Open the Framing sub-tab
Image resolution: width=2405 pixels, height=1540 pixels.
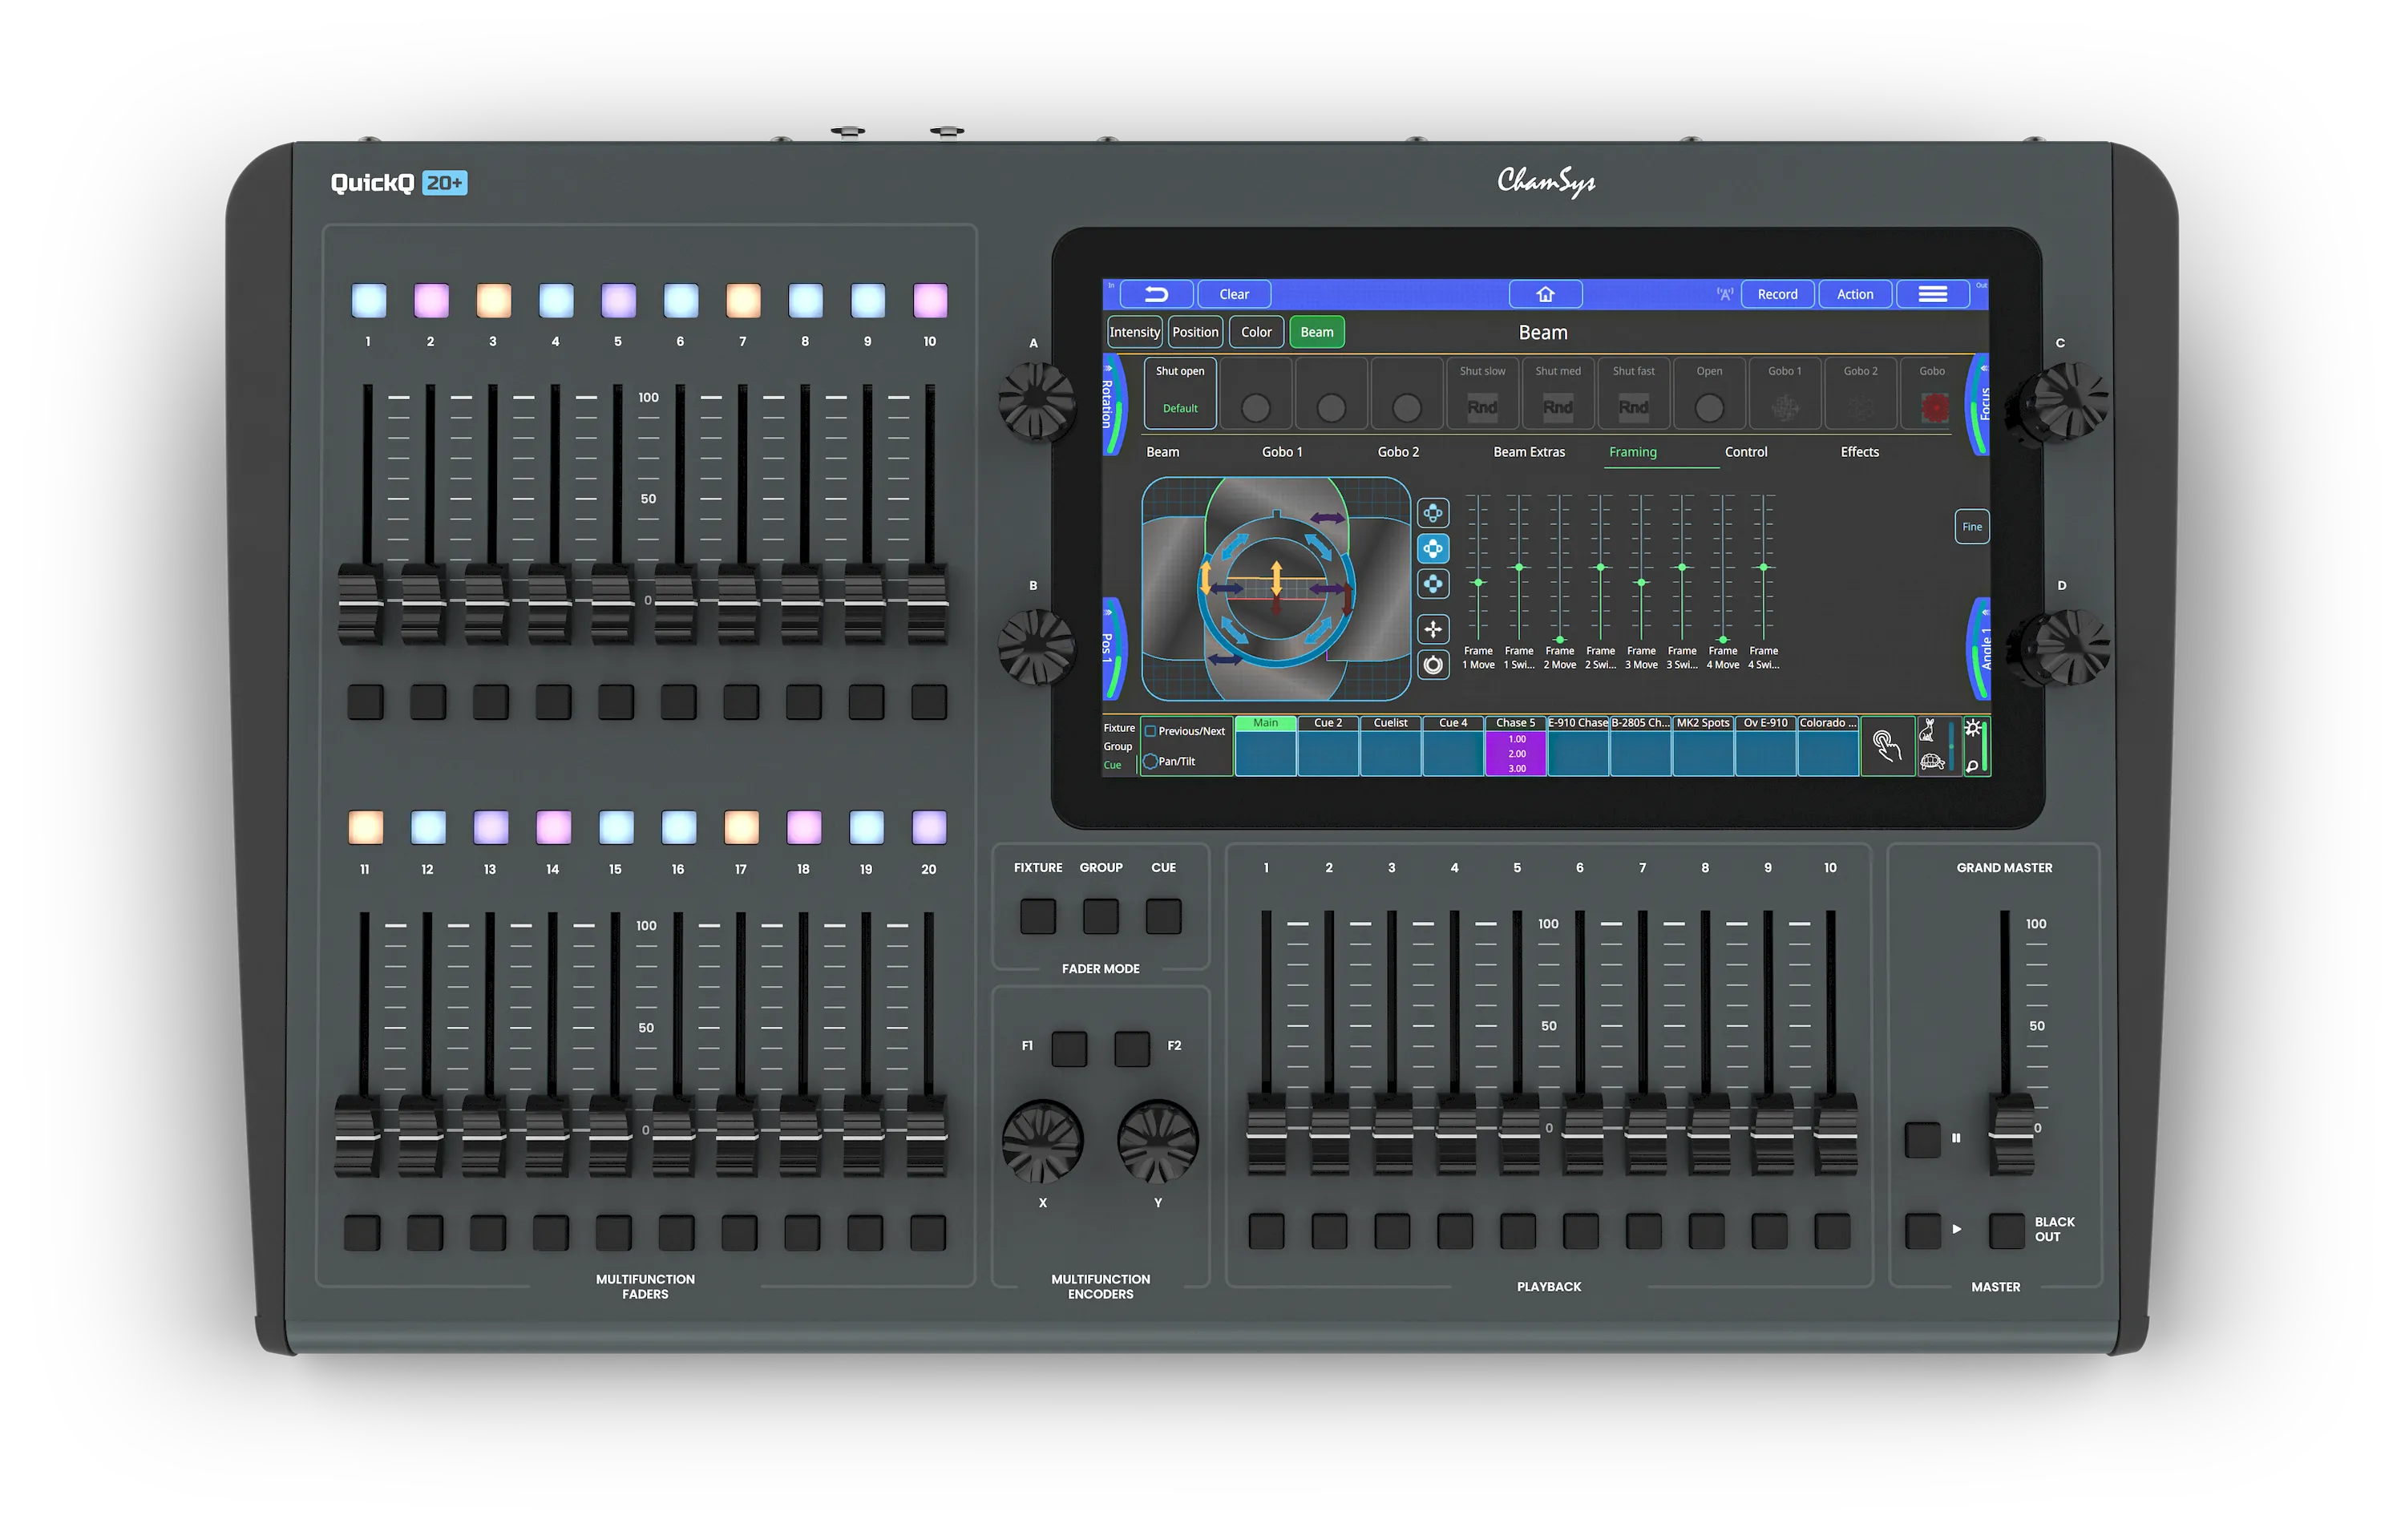[1632, 452]
